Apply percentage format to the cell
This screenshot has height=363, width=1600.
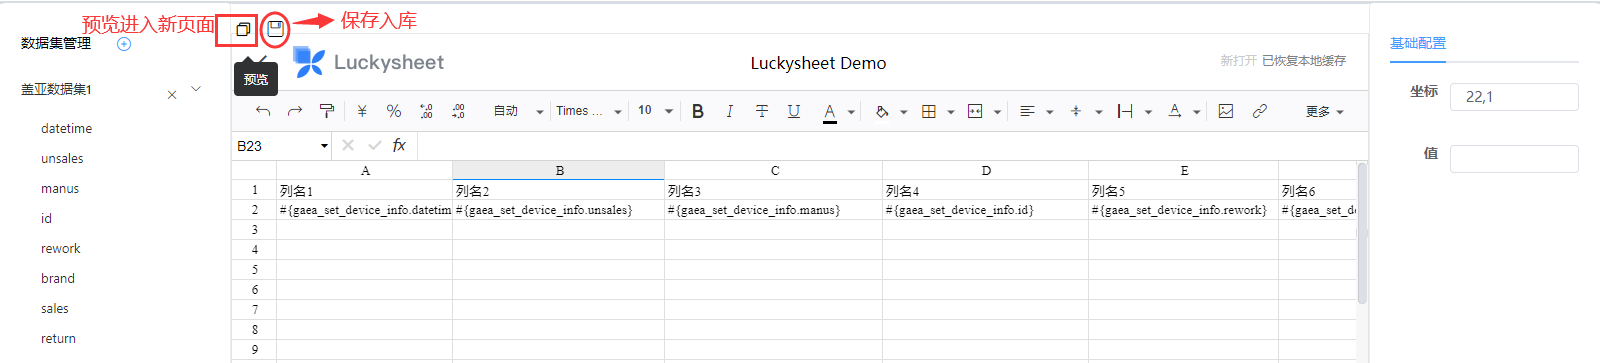point(394,111)
